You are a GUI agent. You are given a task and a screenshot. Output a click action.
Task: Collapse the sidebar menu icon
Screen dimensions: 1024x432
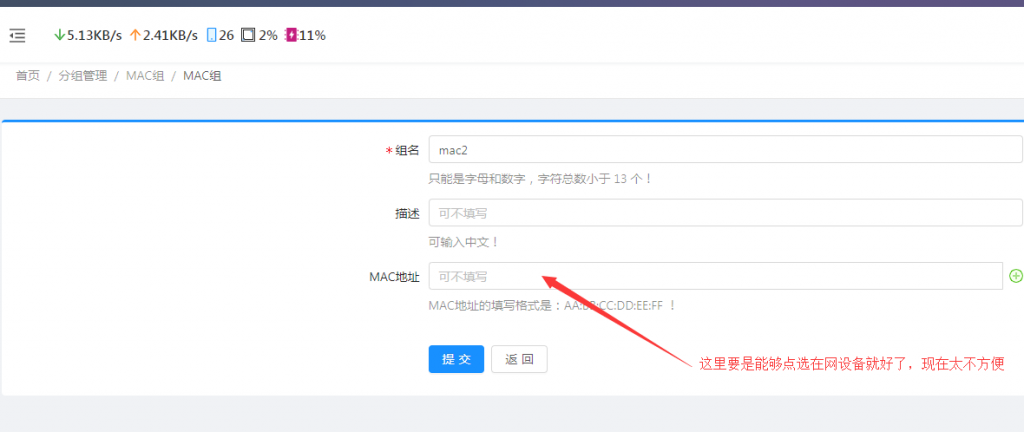point(18,35)
